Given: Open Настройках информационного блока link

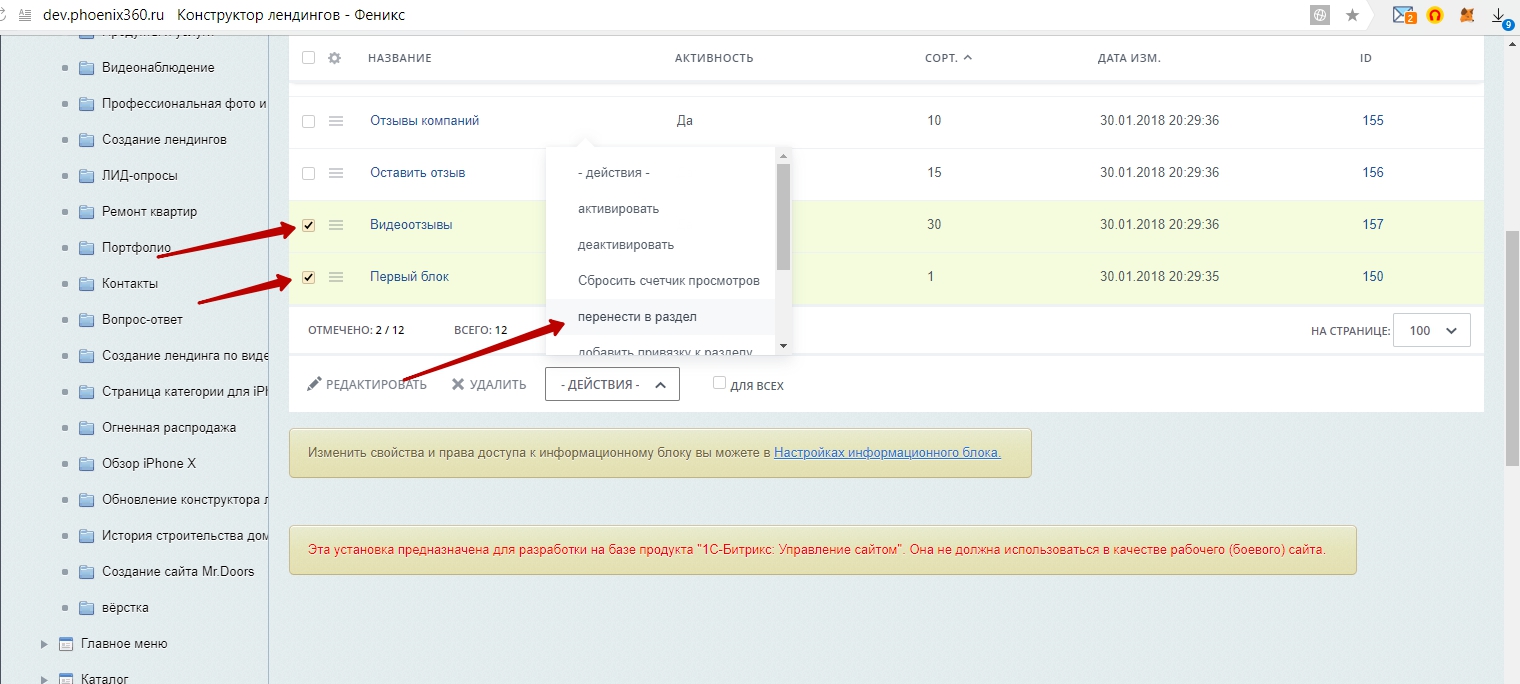Looking at the screenshot, I should coord(887,453).
